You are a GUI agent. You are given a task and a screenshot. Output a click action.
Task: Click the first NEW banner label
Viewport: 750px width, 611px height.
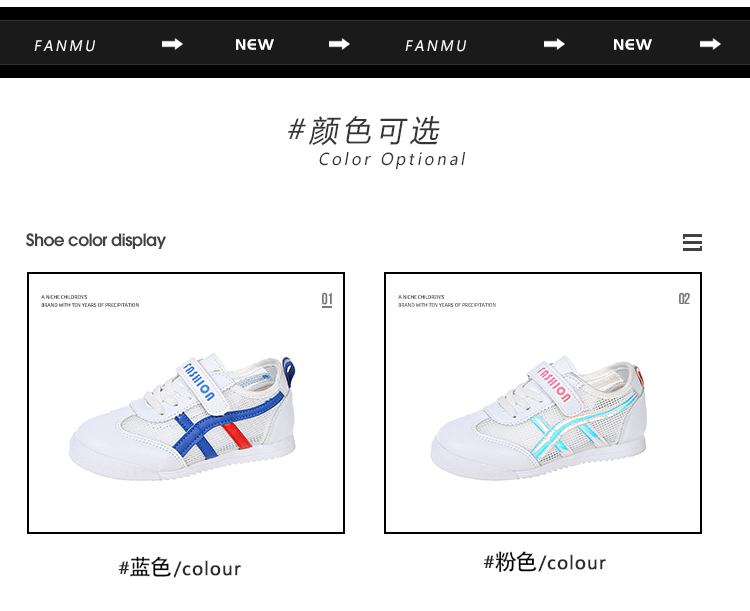[x=254, y=45]
